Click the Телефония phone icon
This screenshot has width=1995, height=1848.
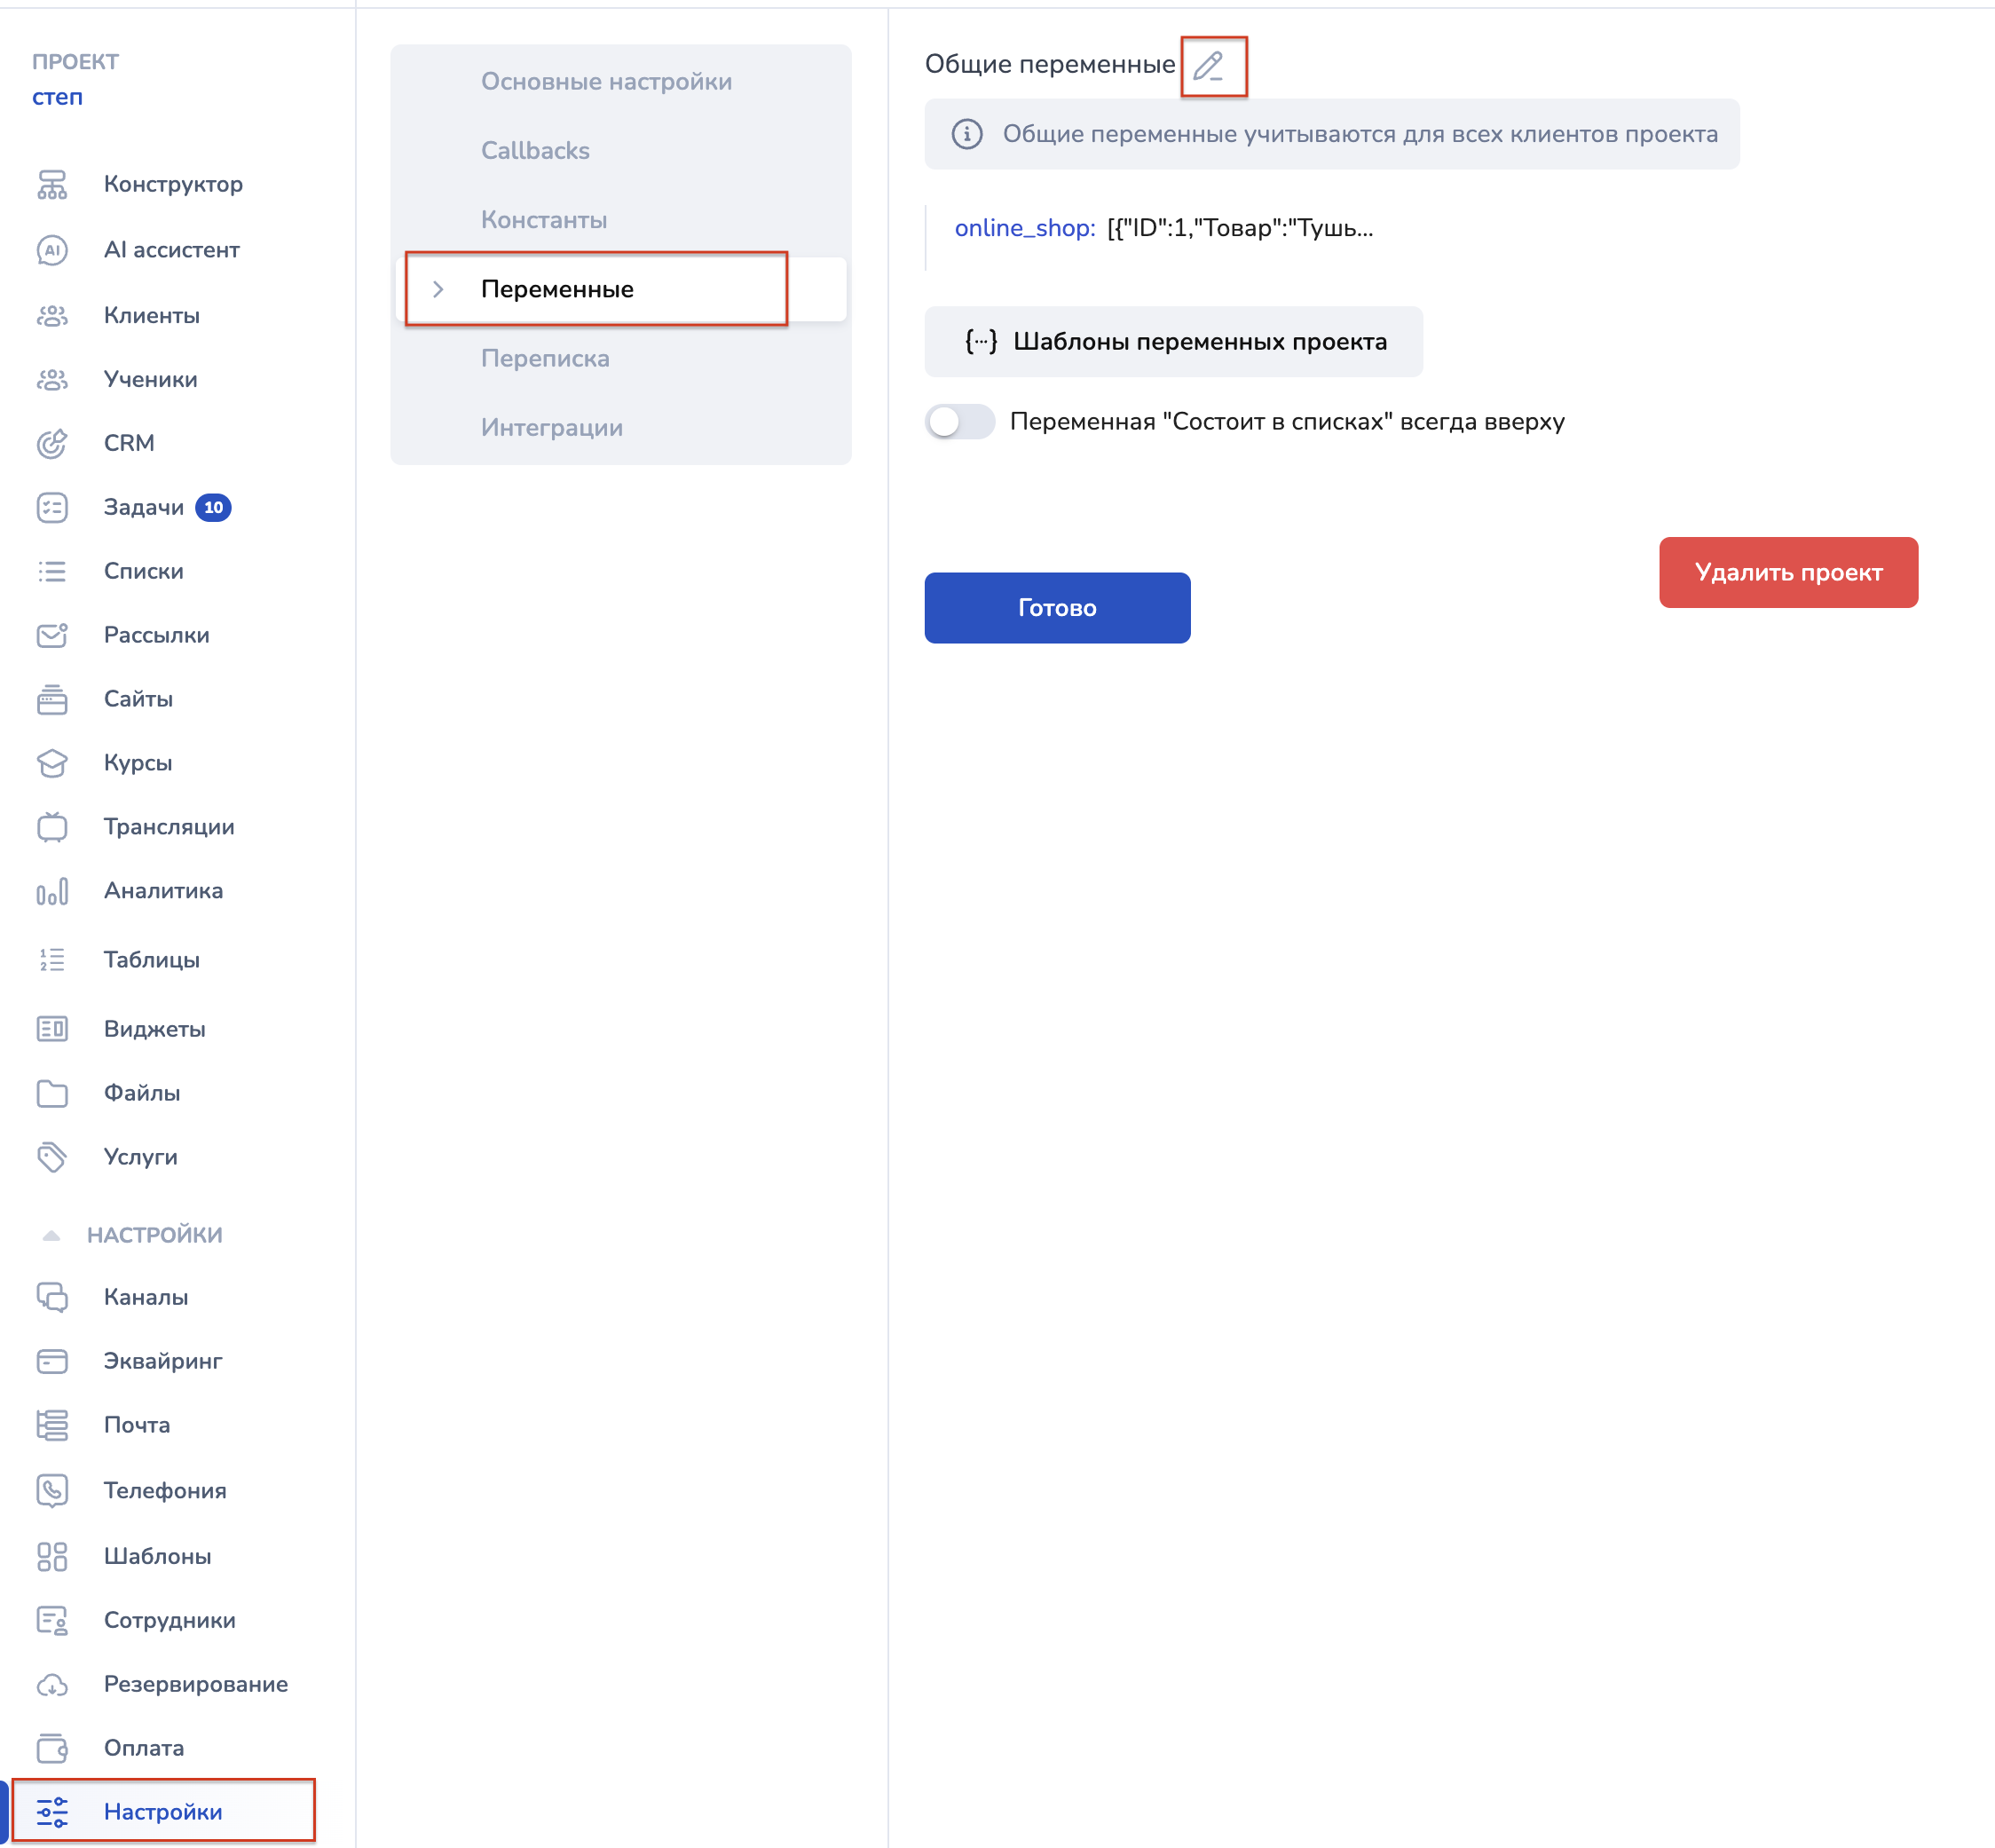click(x=52, y=1490)
